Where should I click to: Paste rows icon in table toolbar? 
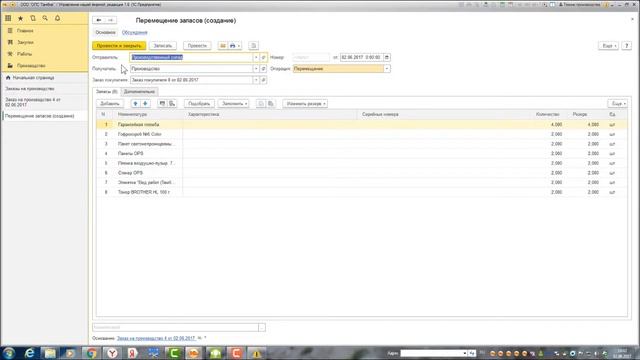click(x=271, y=104)
